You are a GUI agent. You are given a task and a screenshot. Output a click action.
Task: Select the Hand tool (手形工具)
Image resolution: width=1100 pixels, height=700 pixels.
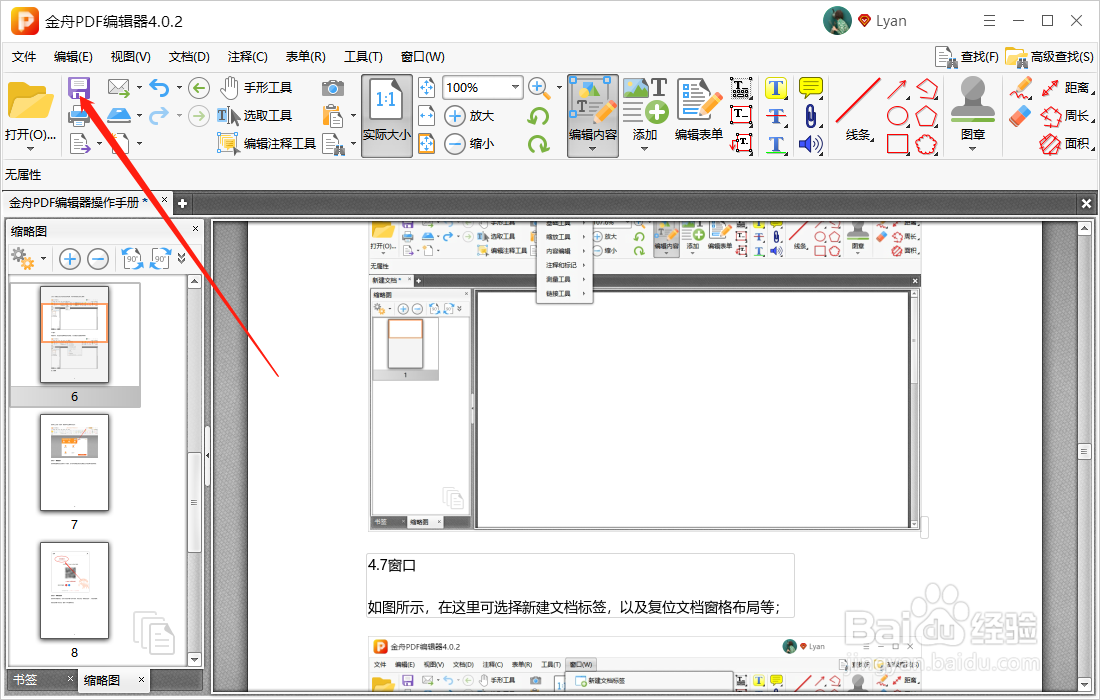pyautogui.click(x=255, y=88)
